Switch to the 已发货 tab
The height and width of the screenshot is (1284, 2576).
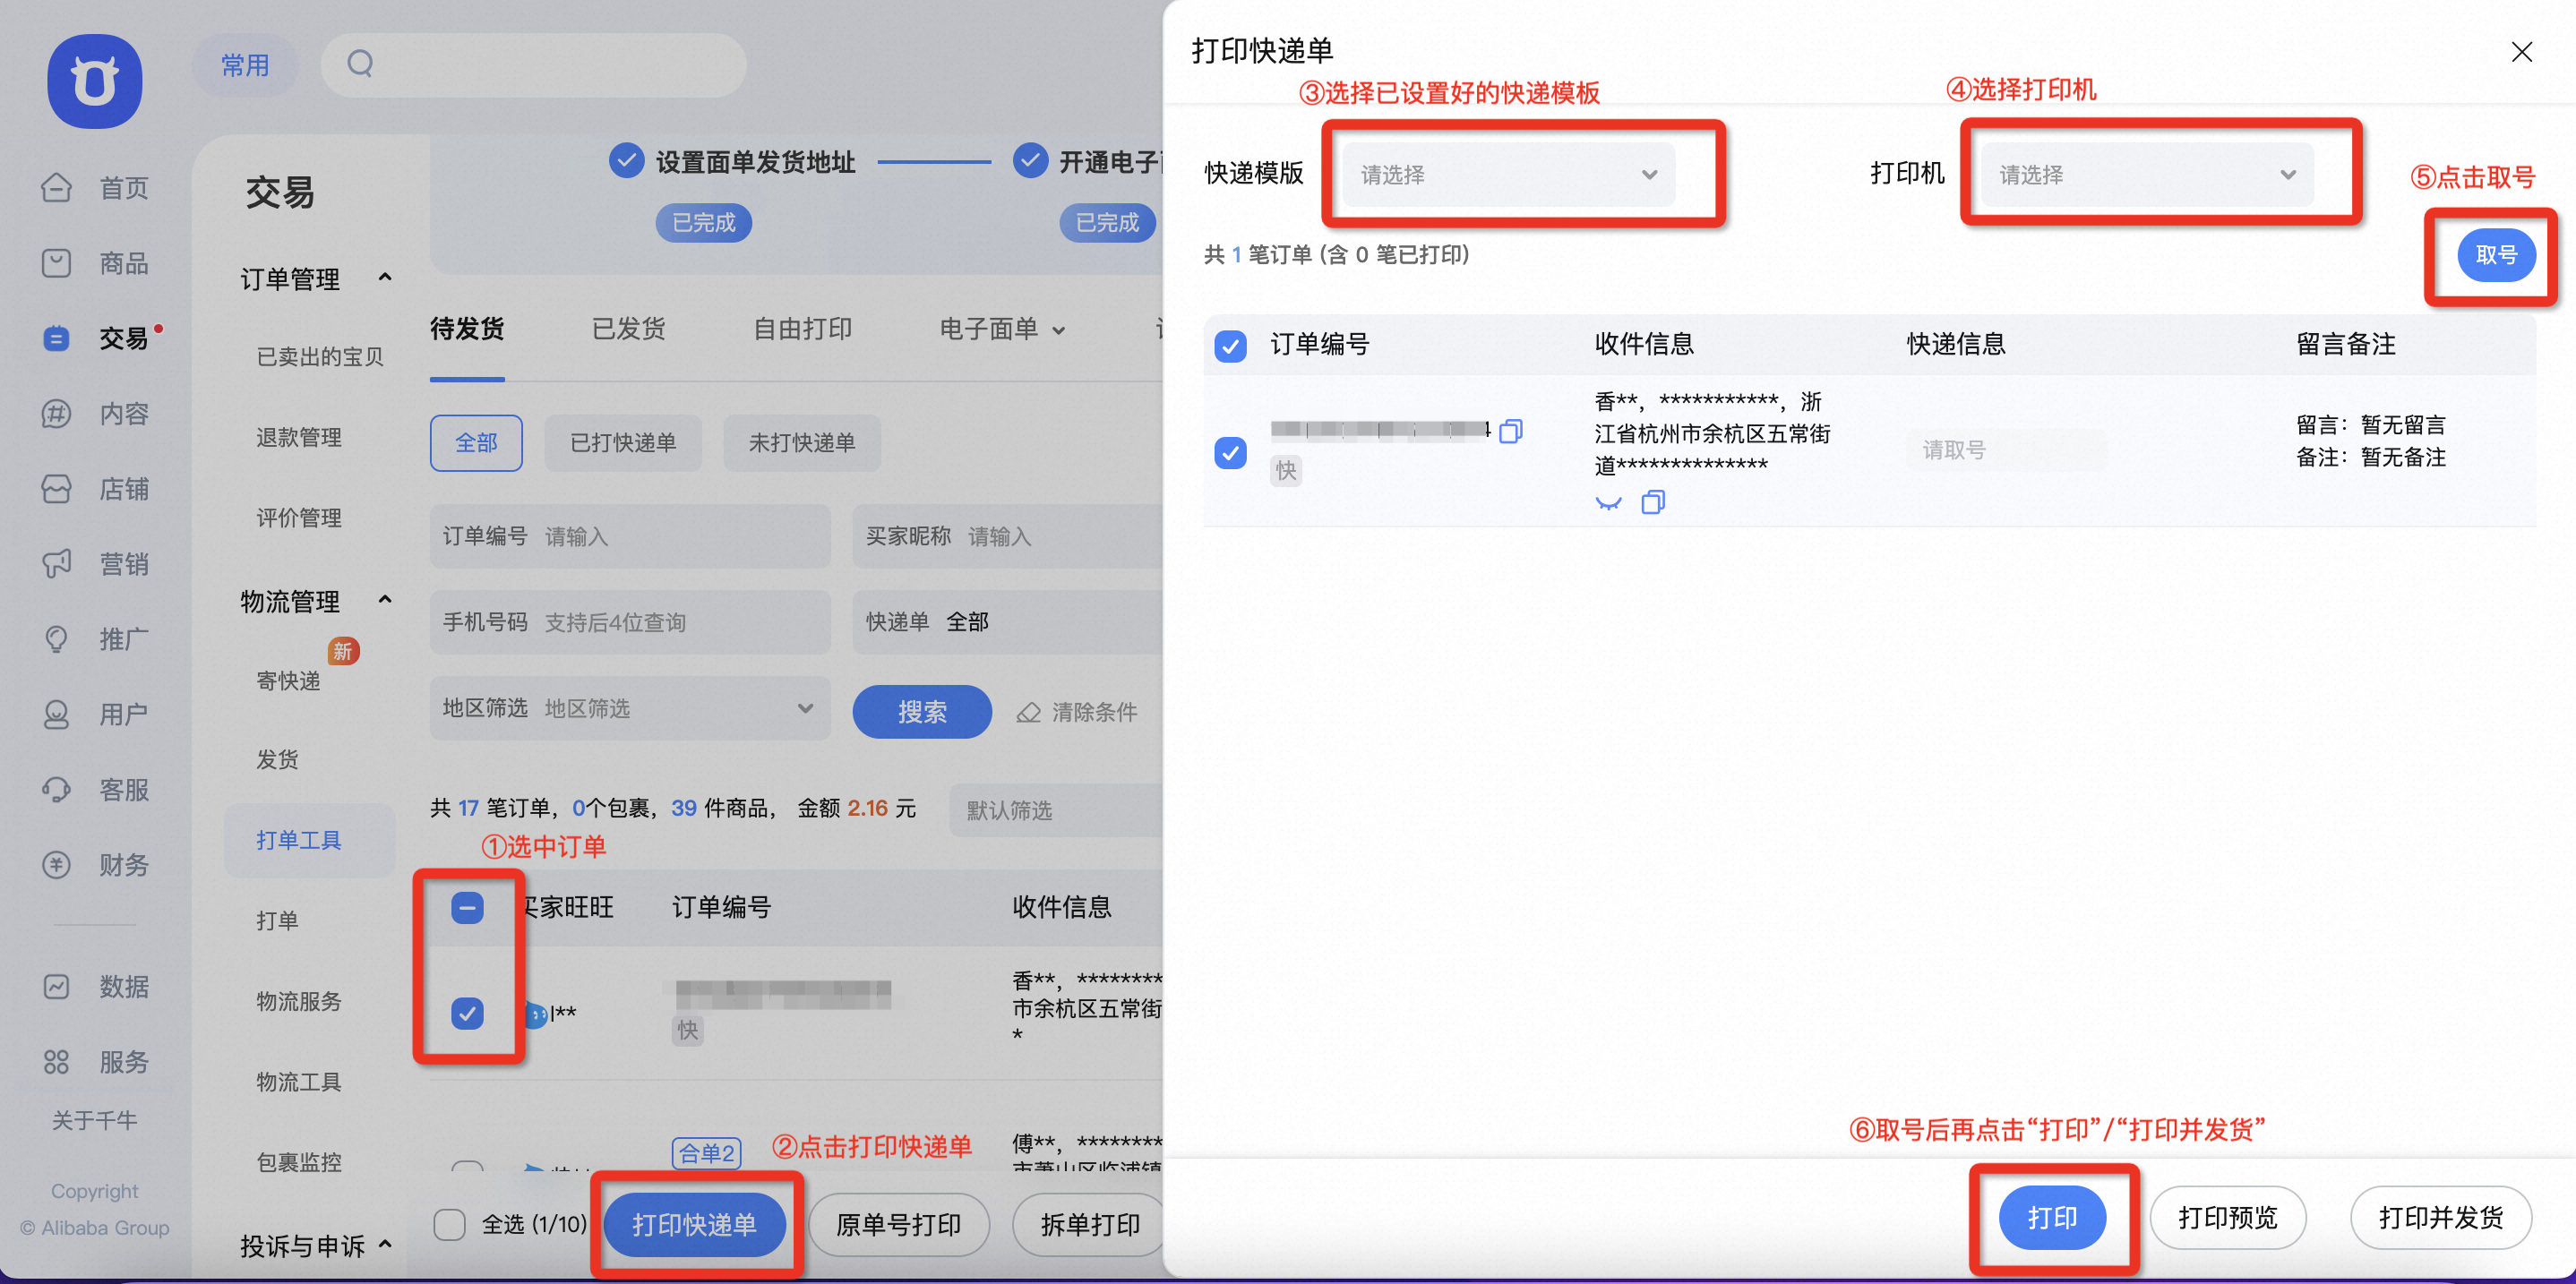click(628, 329)
